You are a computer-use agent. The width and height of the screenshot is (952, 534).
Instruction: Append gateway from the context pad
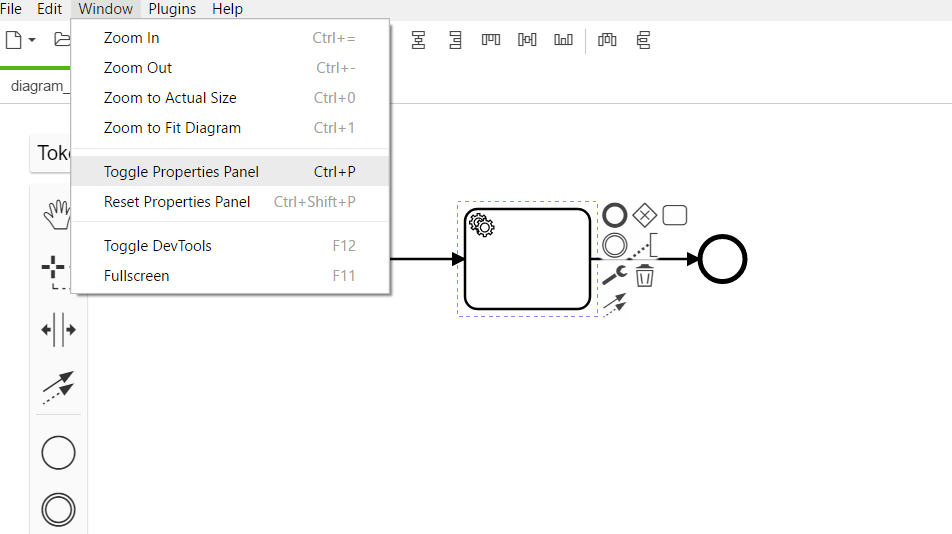point(645,215)
